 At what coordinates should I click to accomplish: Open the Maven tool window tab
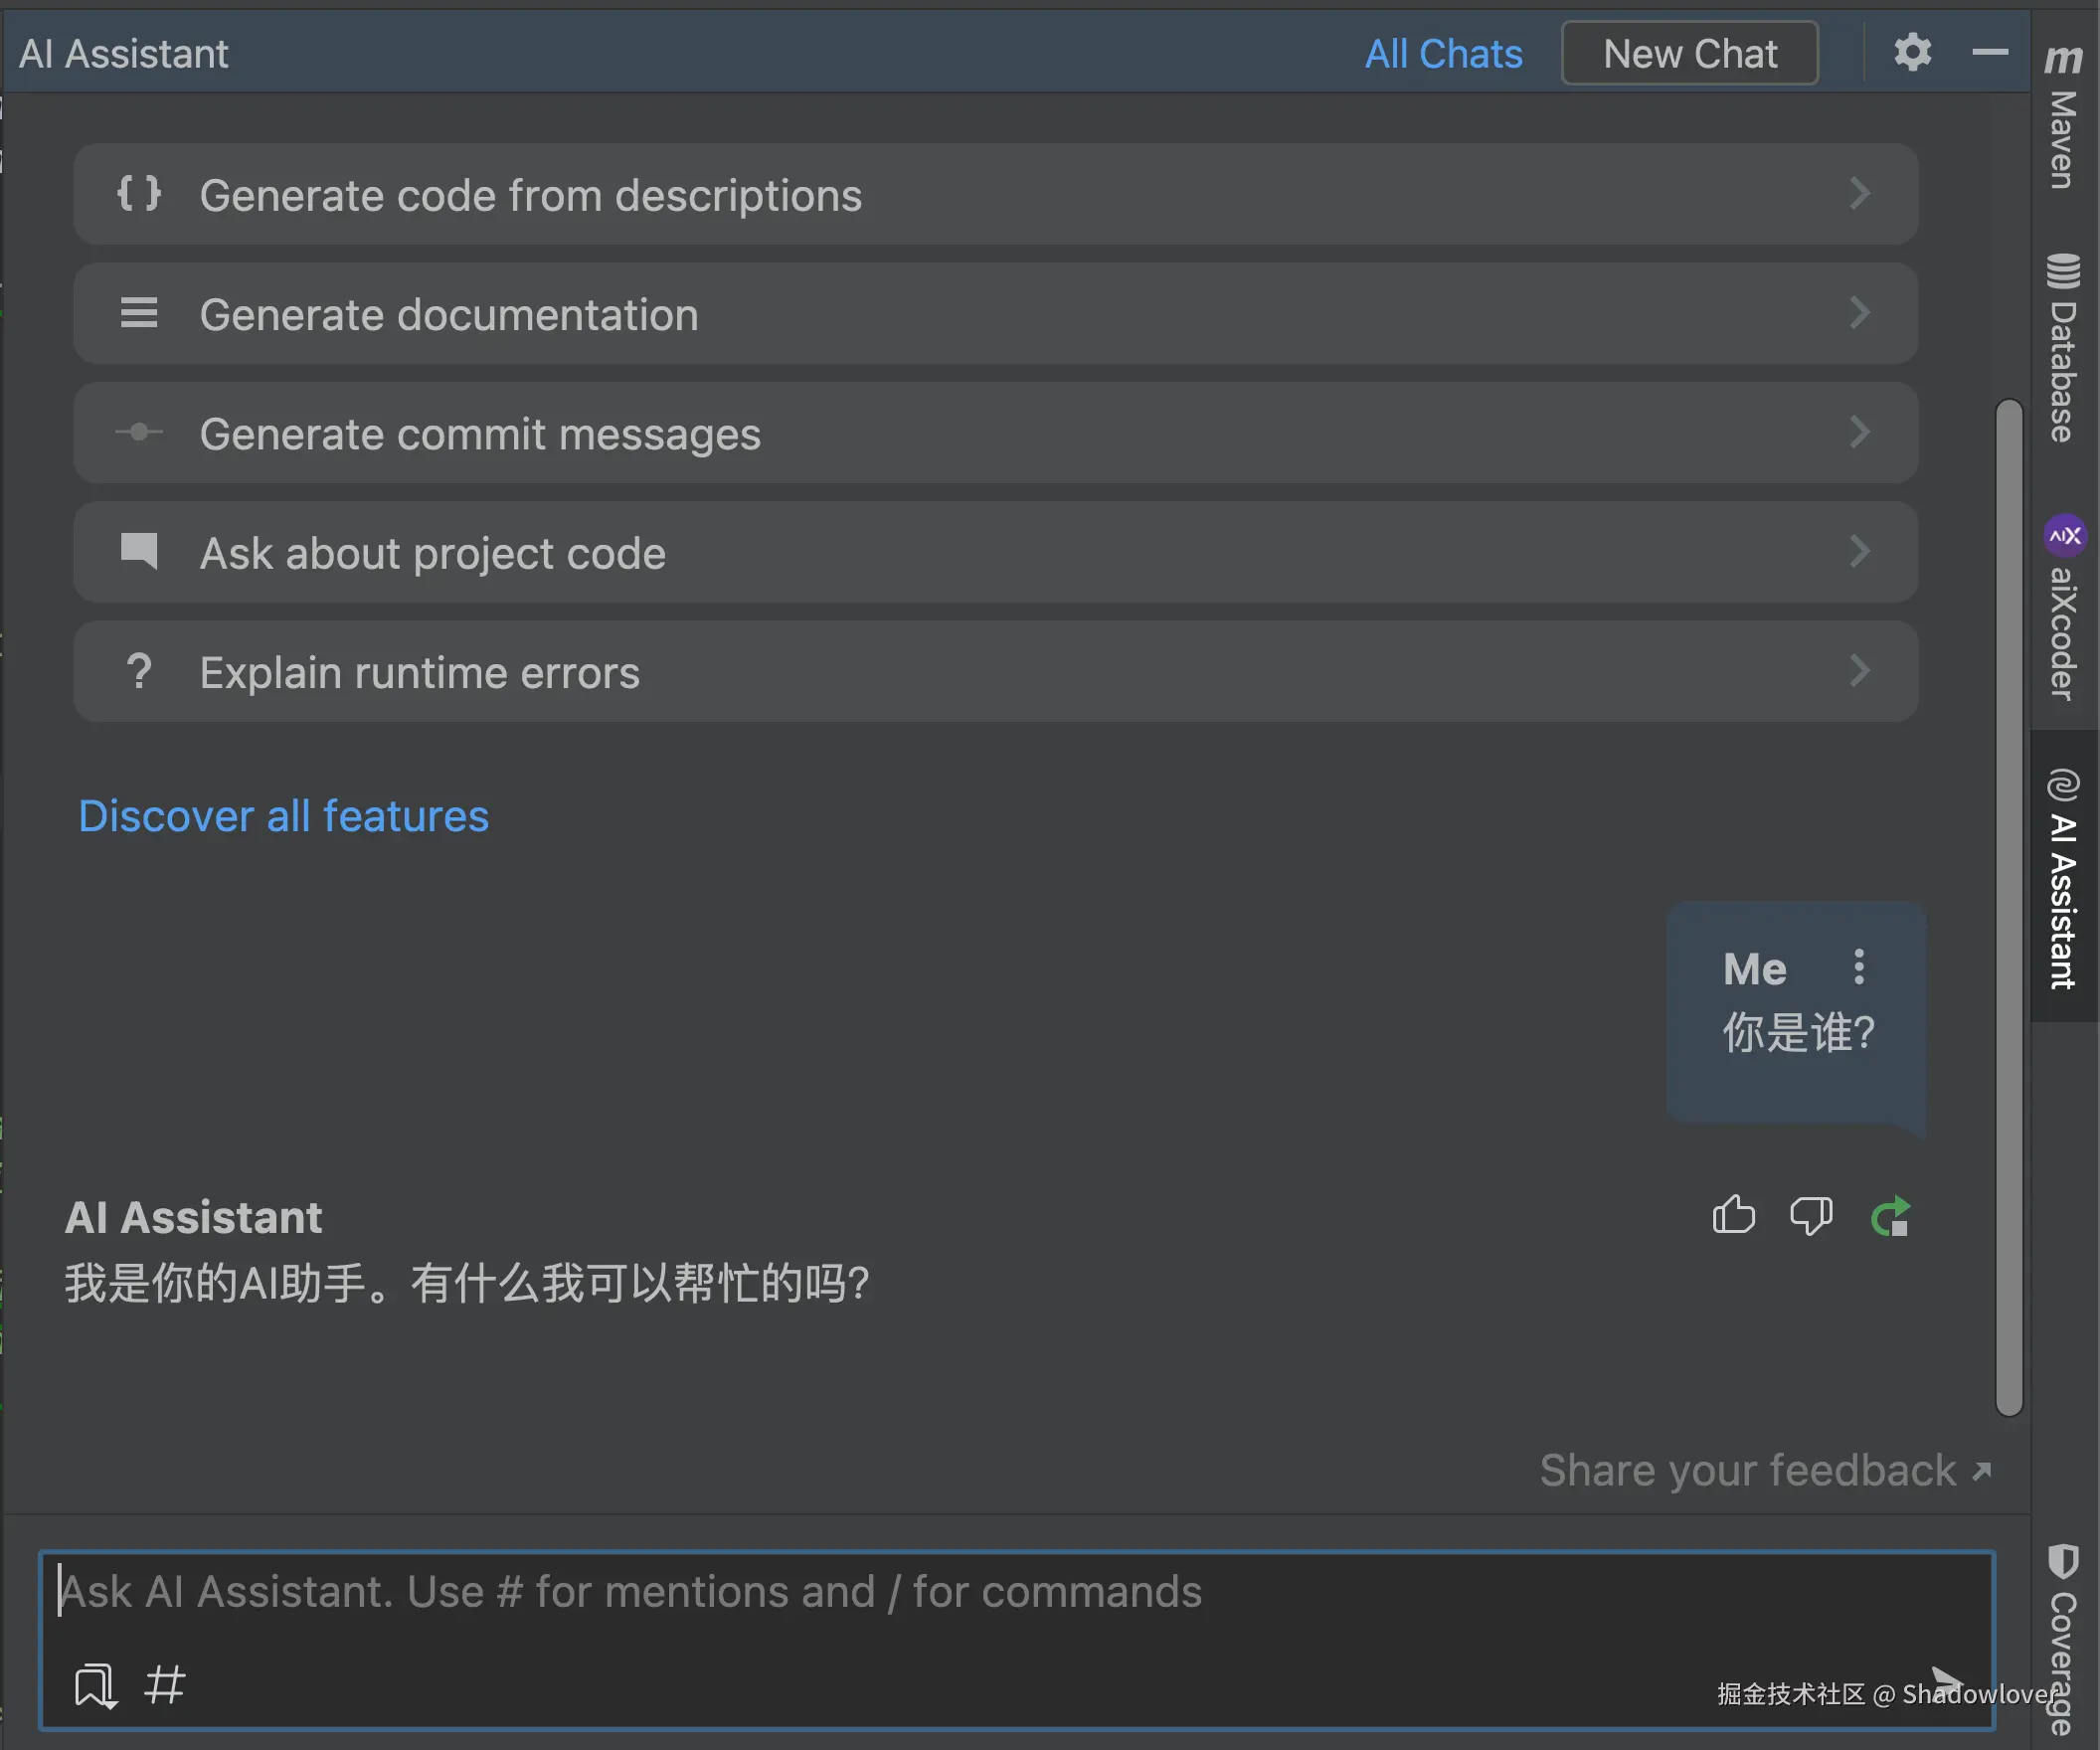[x=2063, y=118]
